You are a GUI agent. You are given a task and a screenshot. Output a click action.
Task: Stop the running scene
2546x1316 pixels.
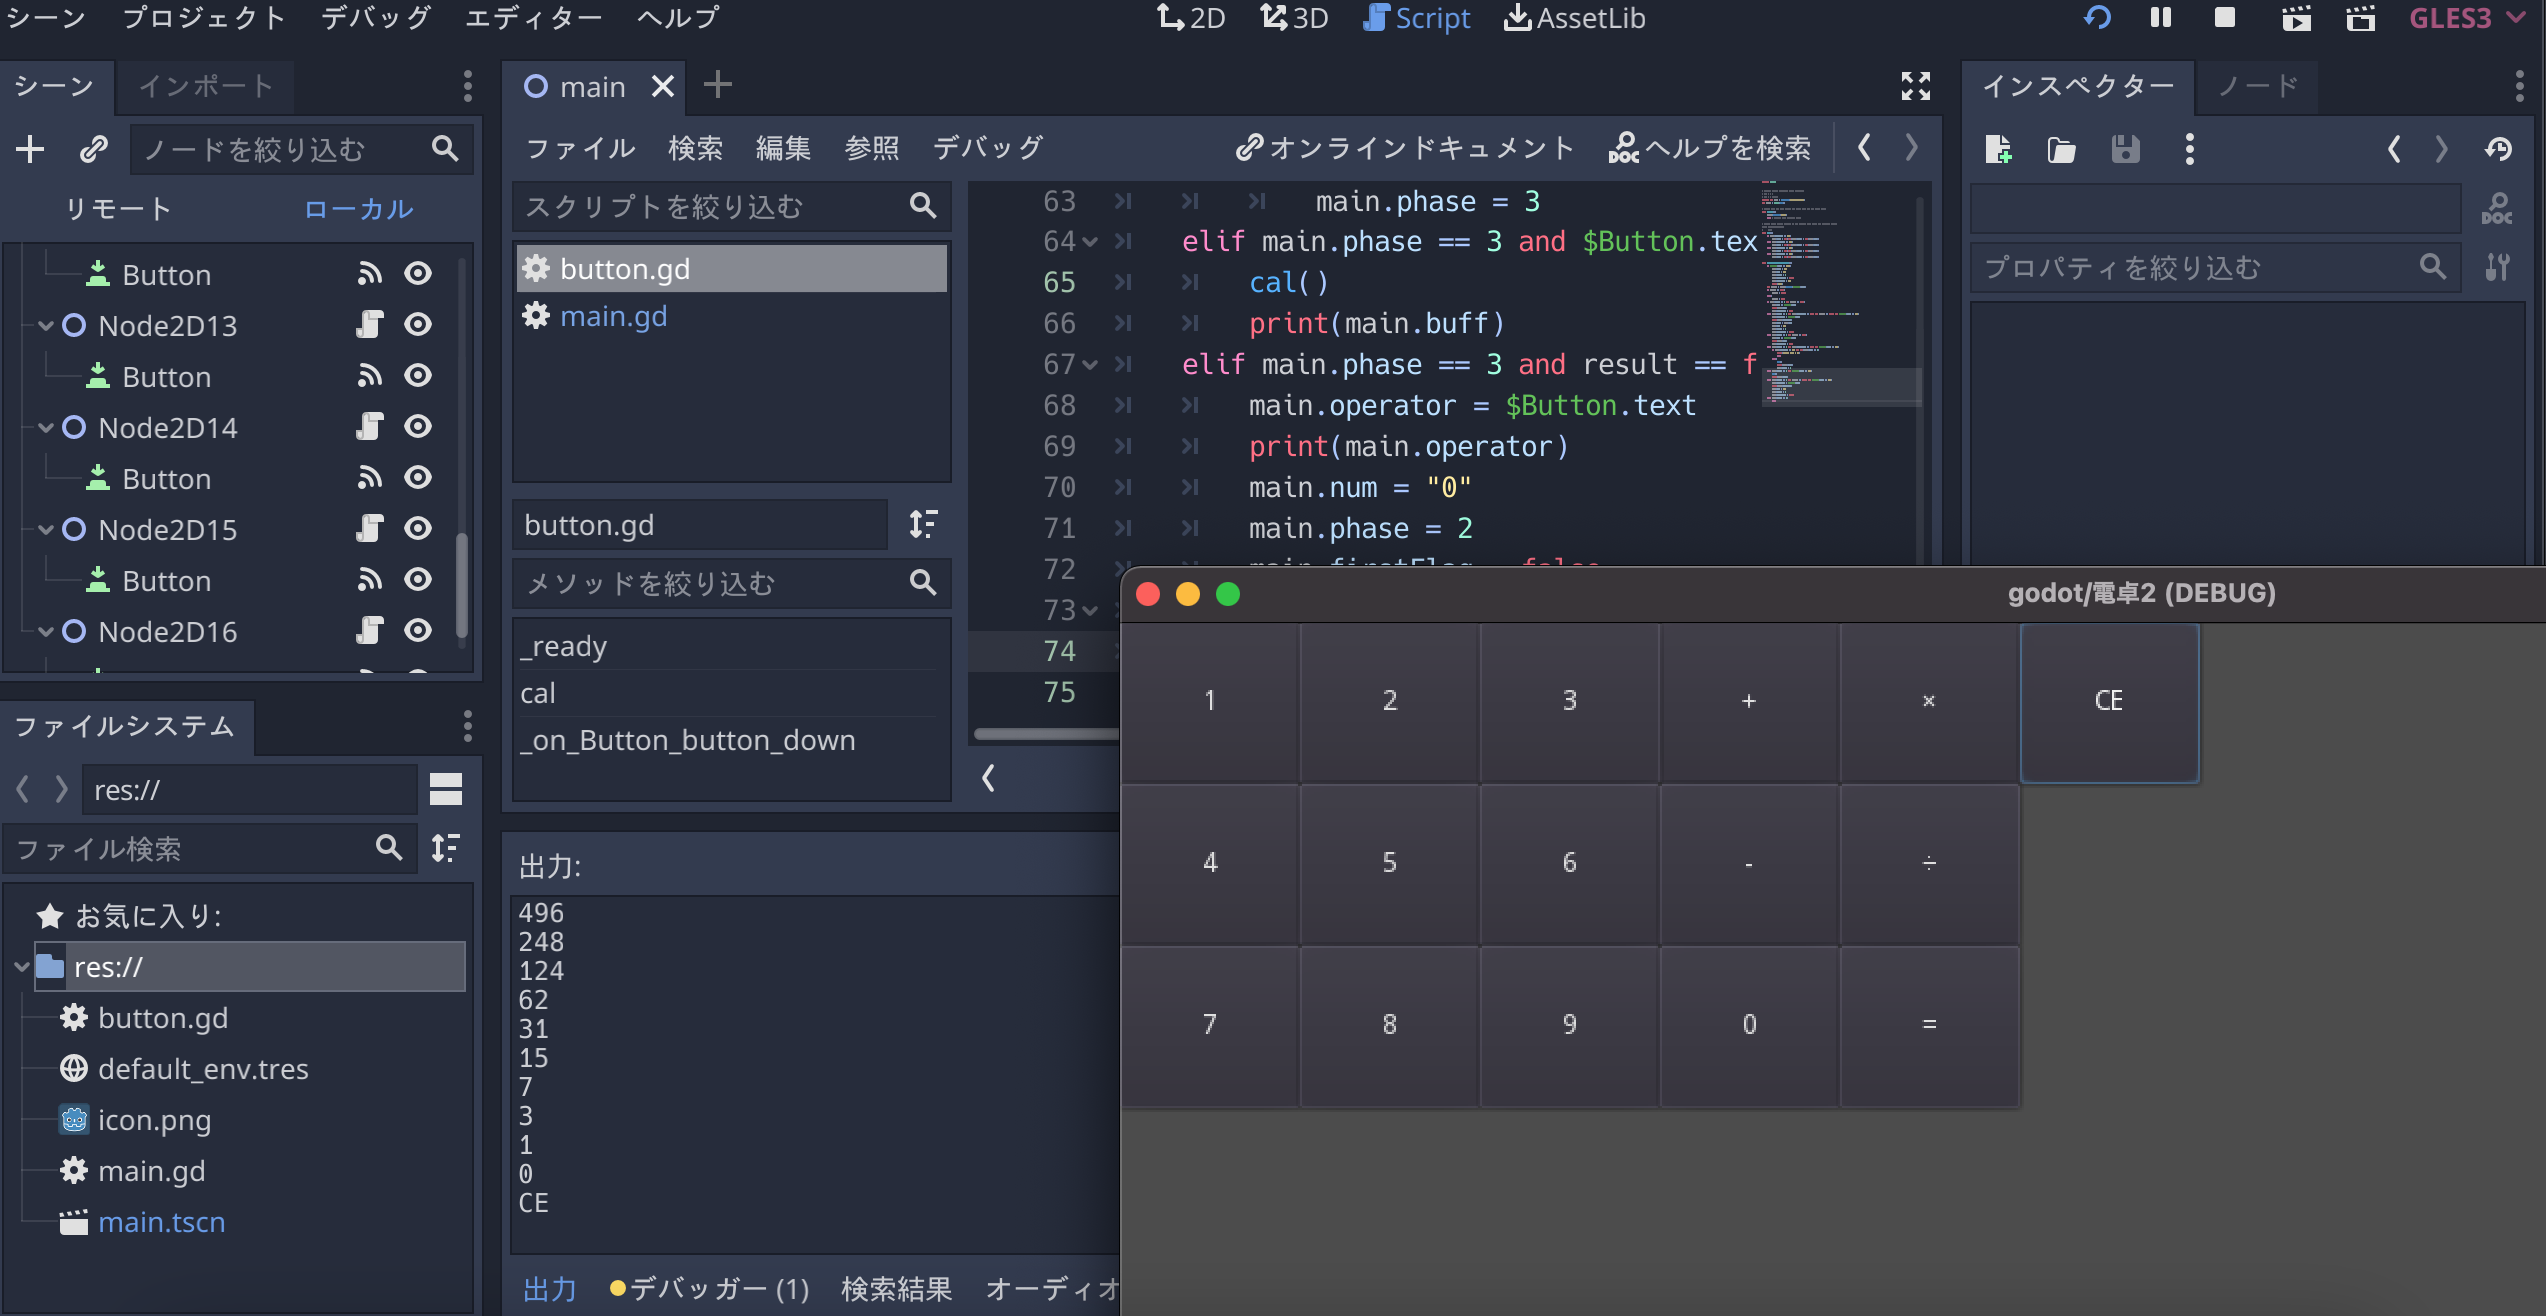2224,18
